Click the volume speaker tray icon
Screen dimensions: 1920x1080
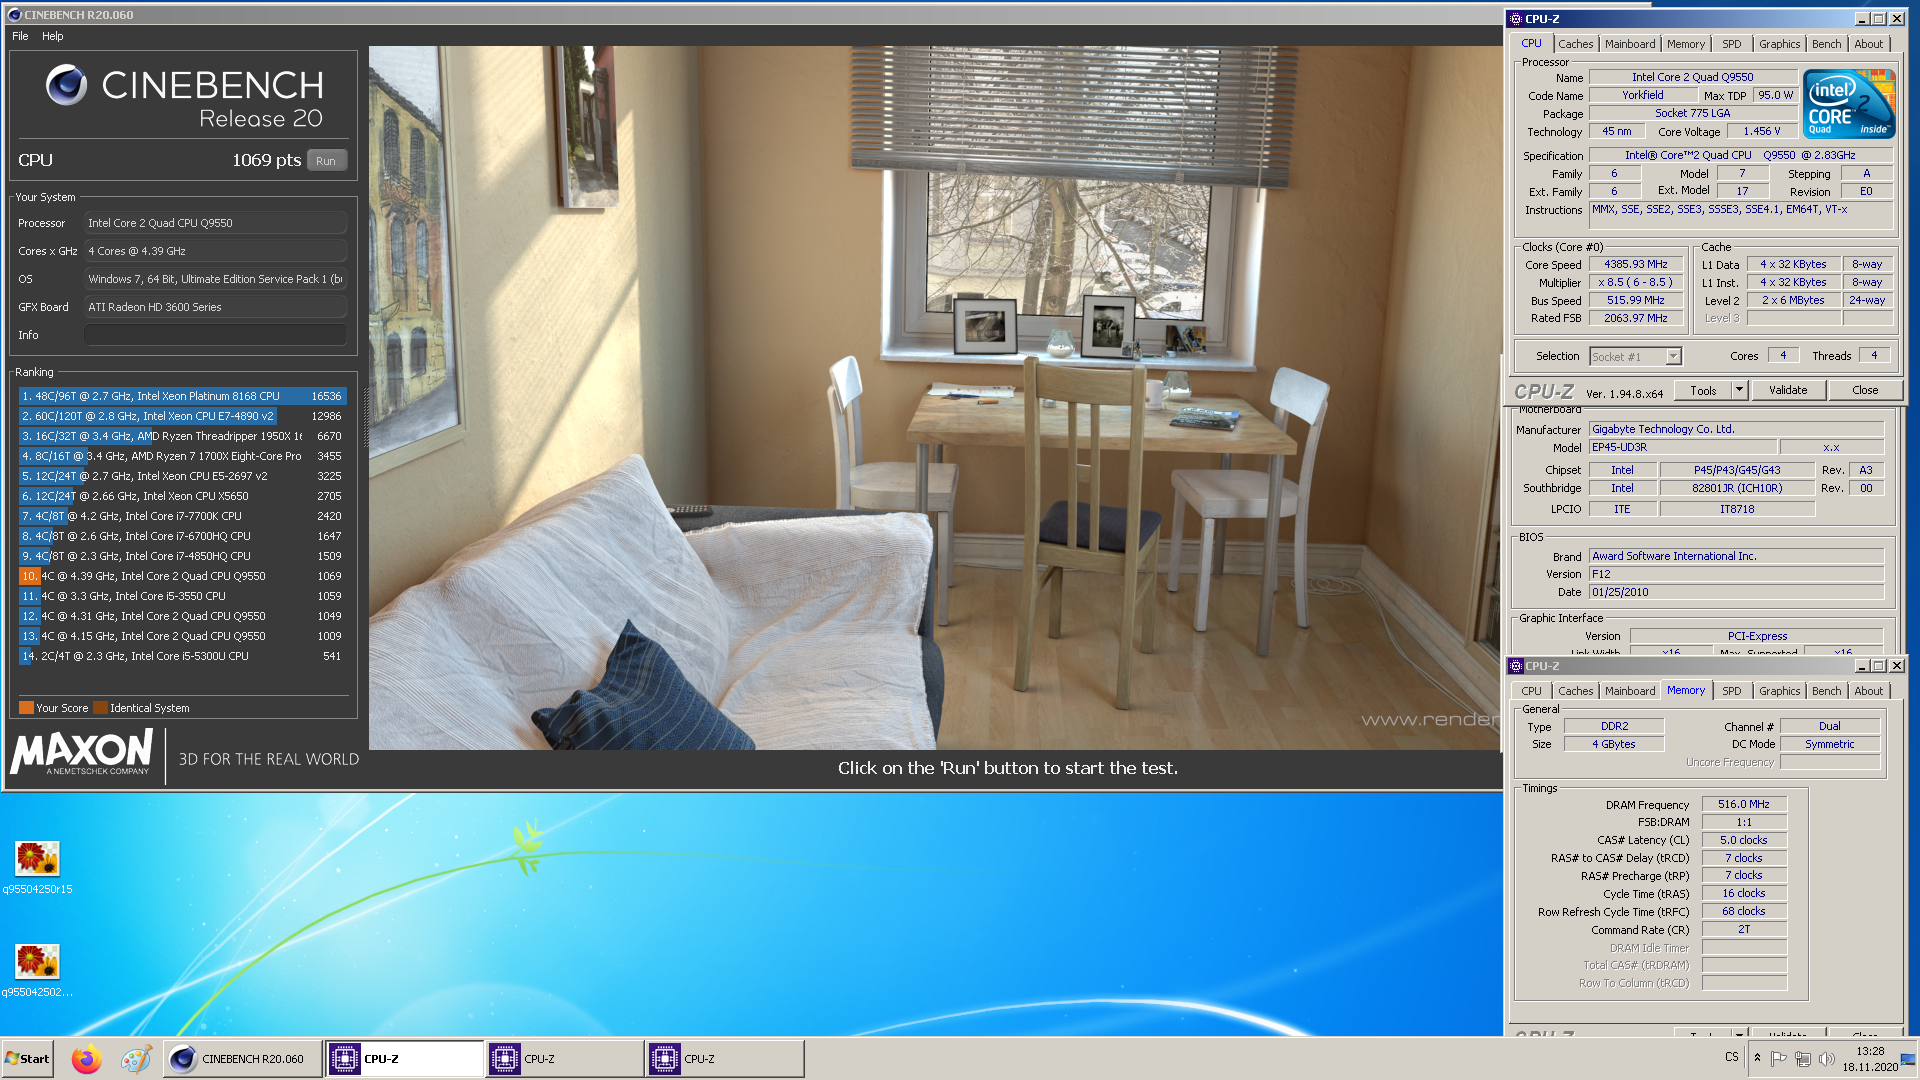(x=1827, y=1059)
